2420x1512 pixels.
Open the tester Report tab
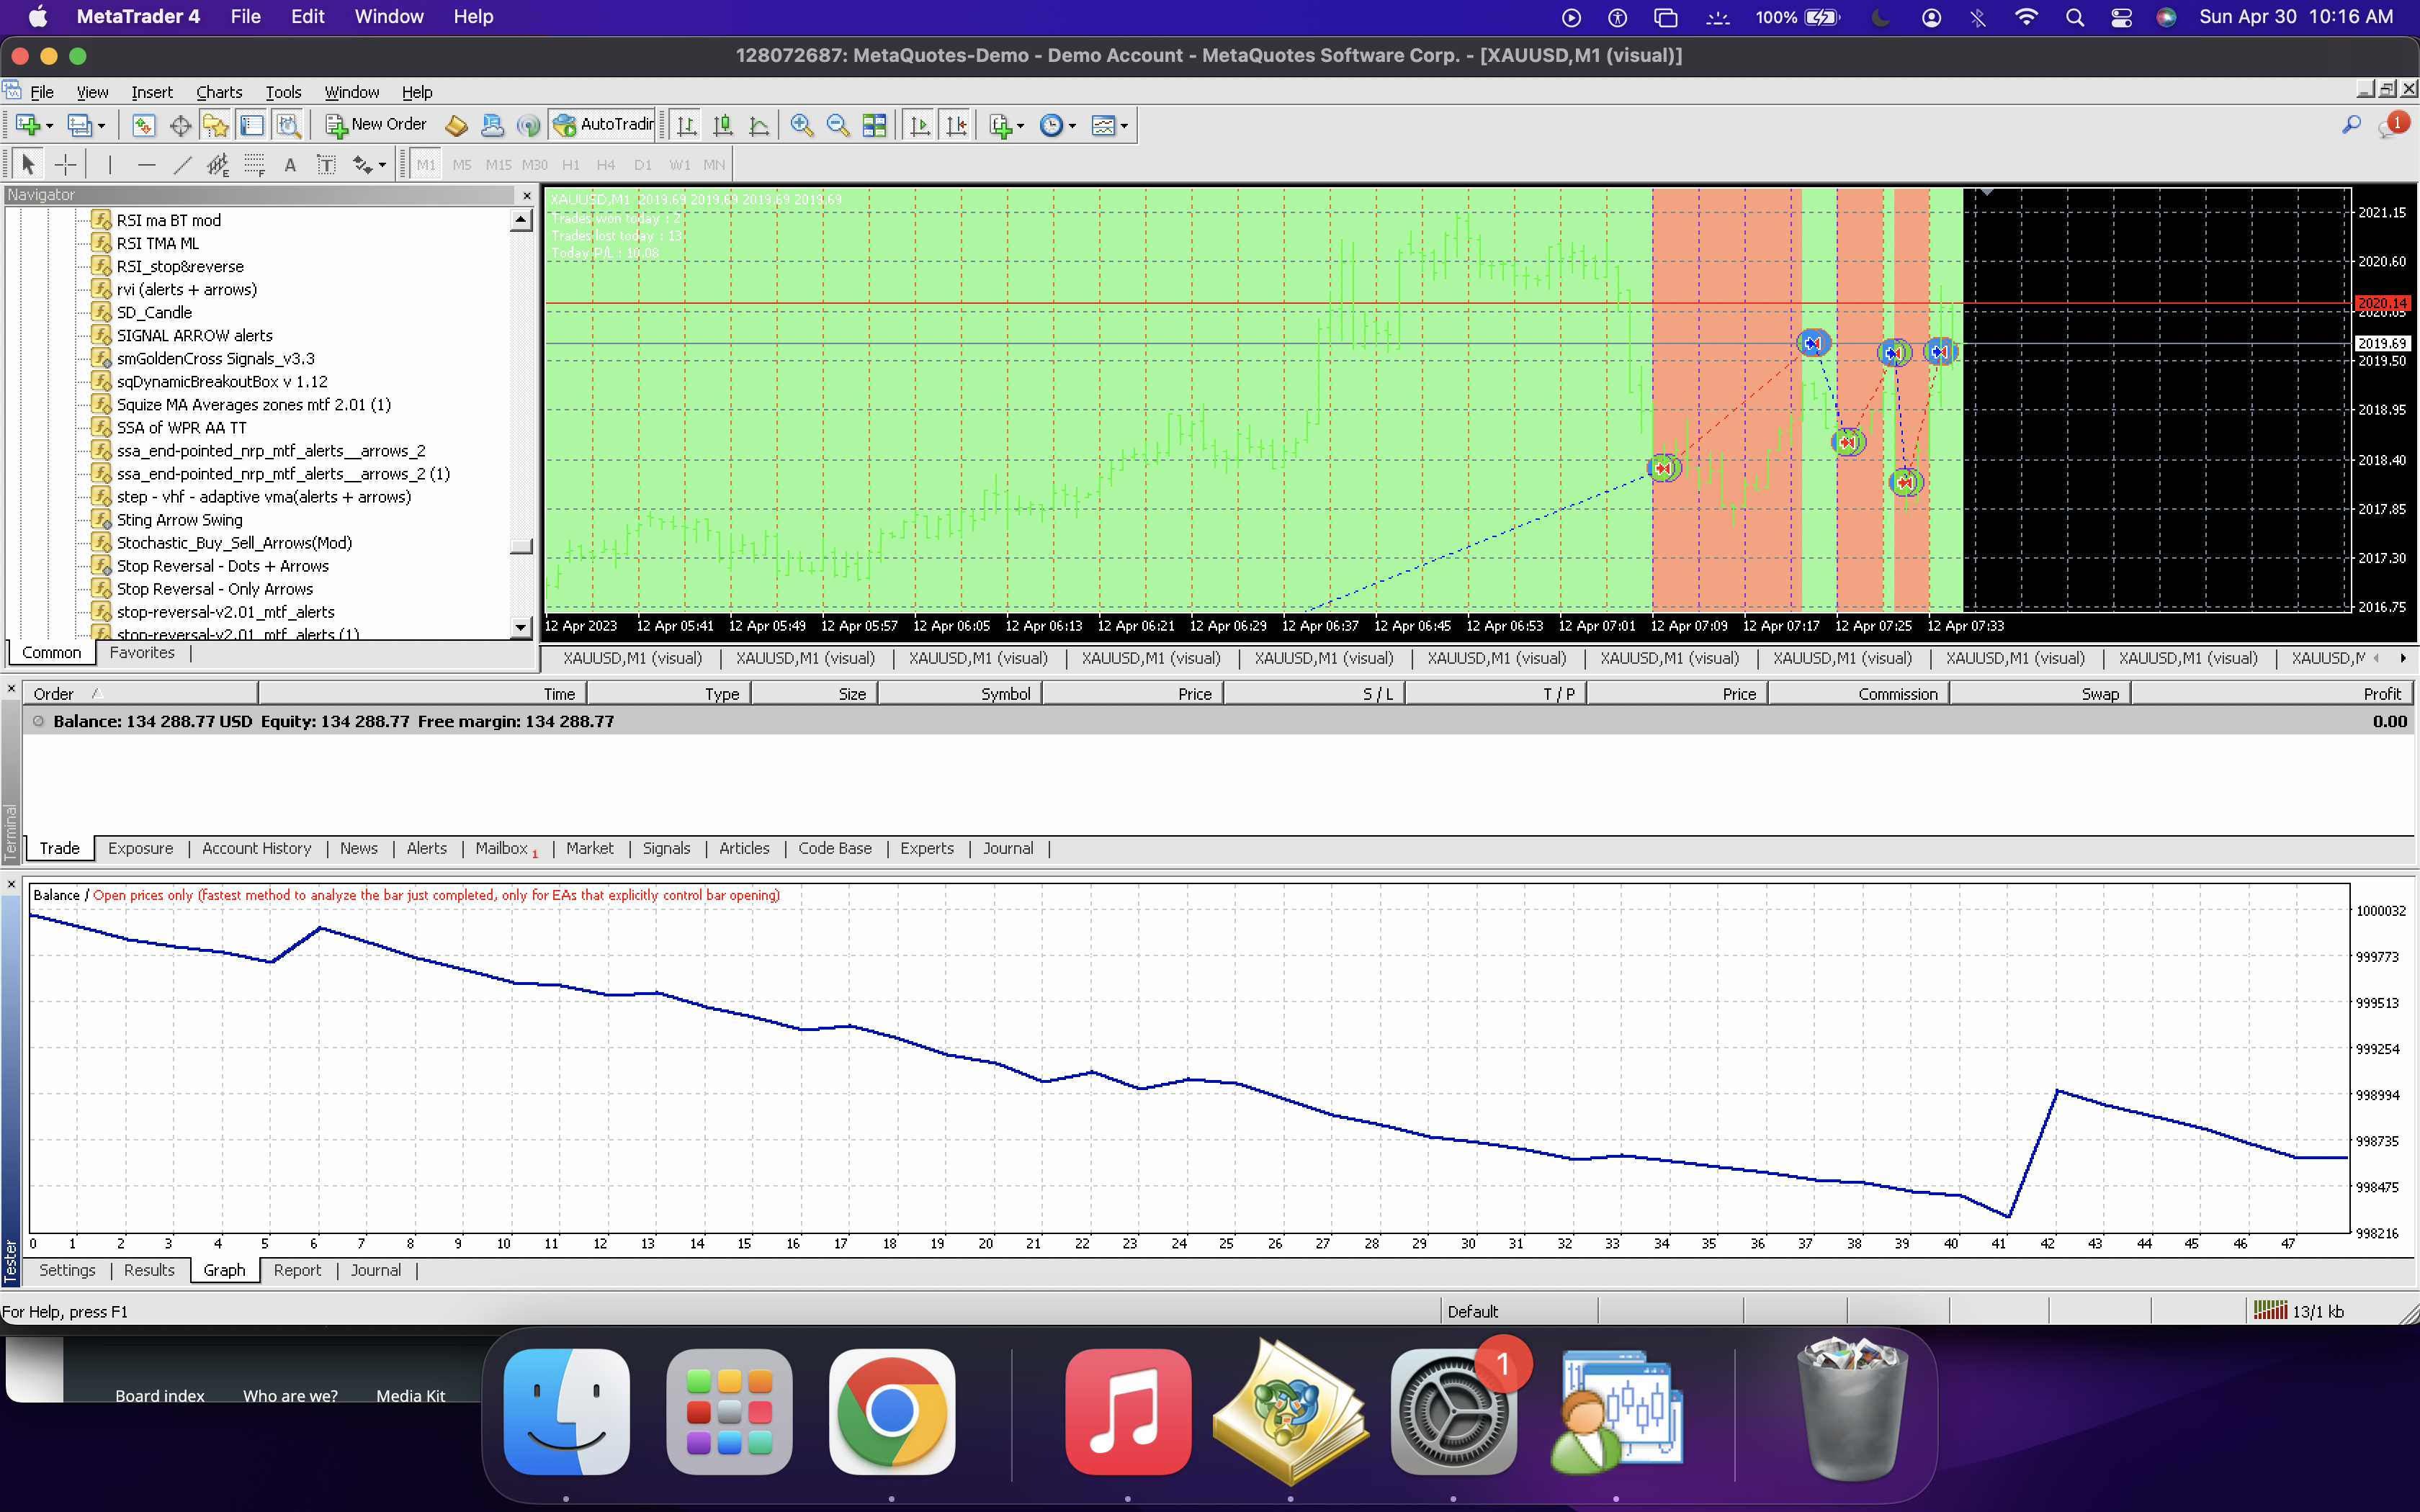tap(297, 1270)
